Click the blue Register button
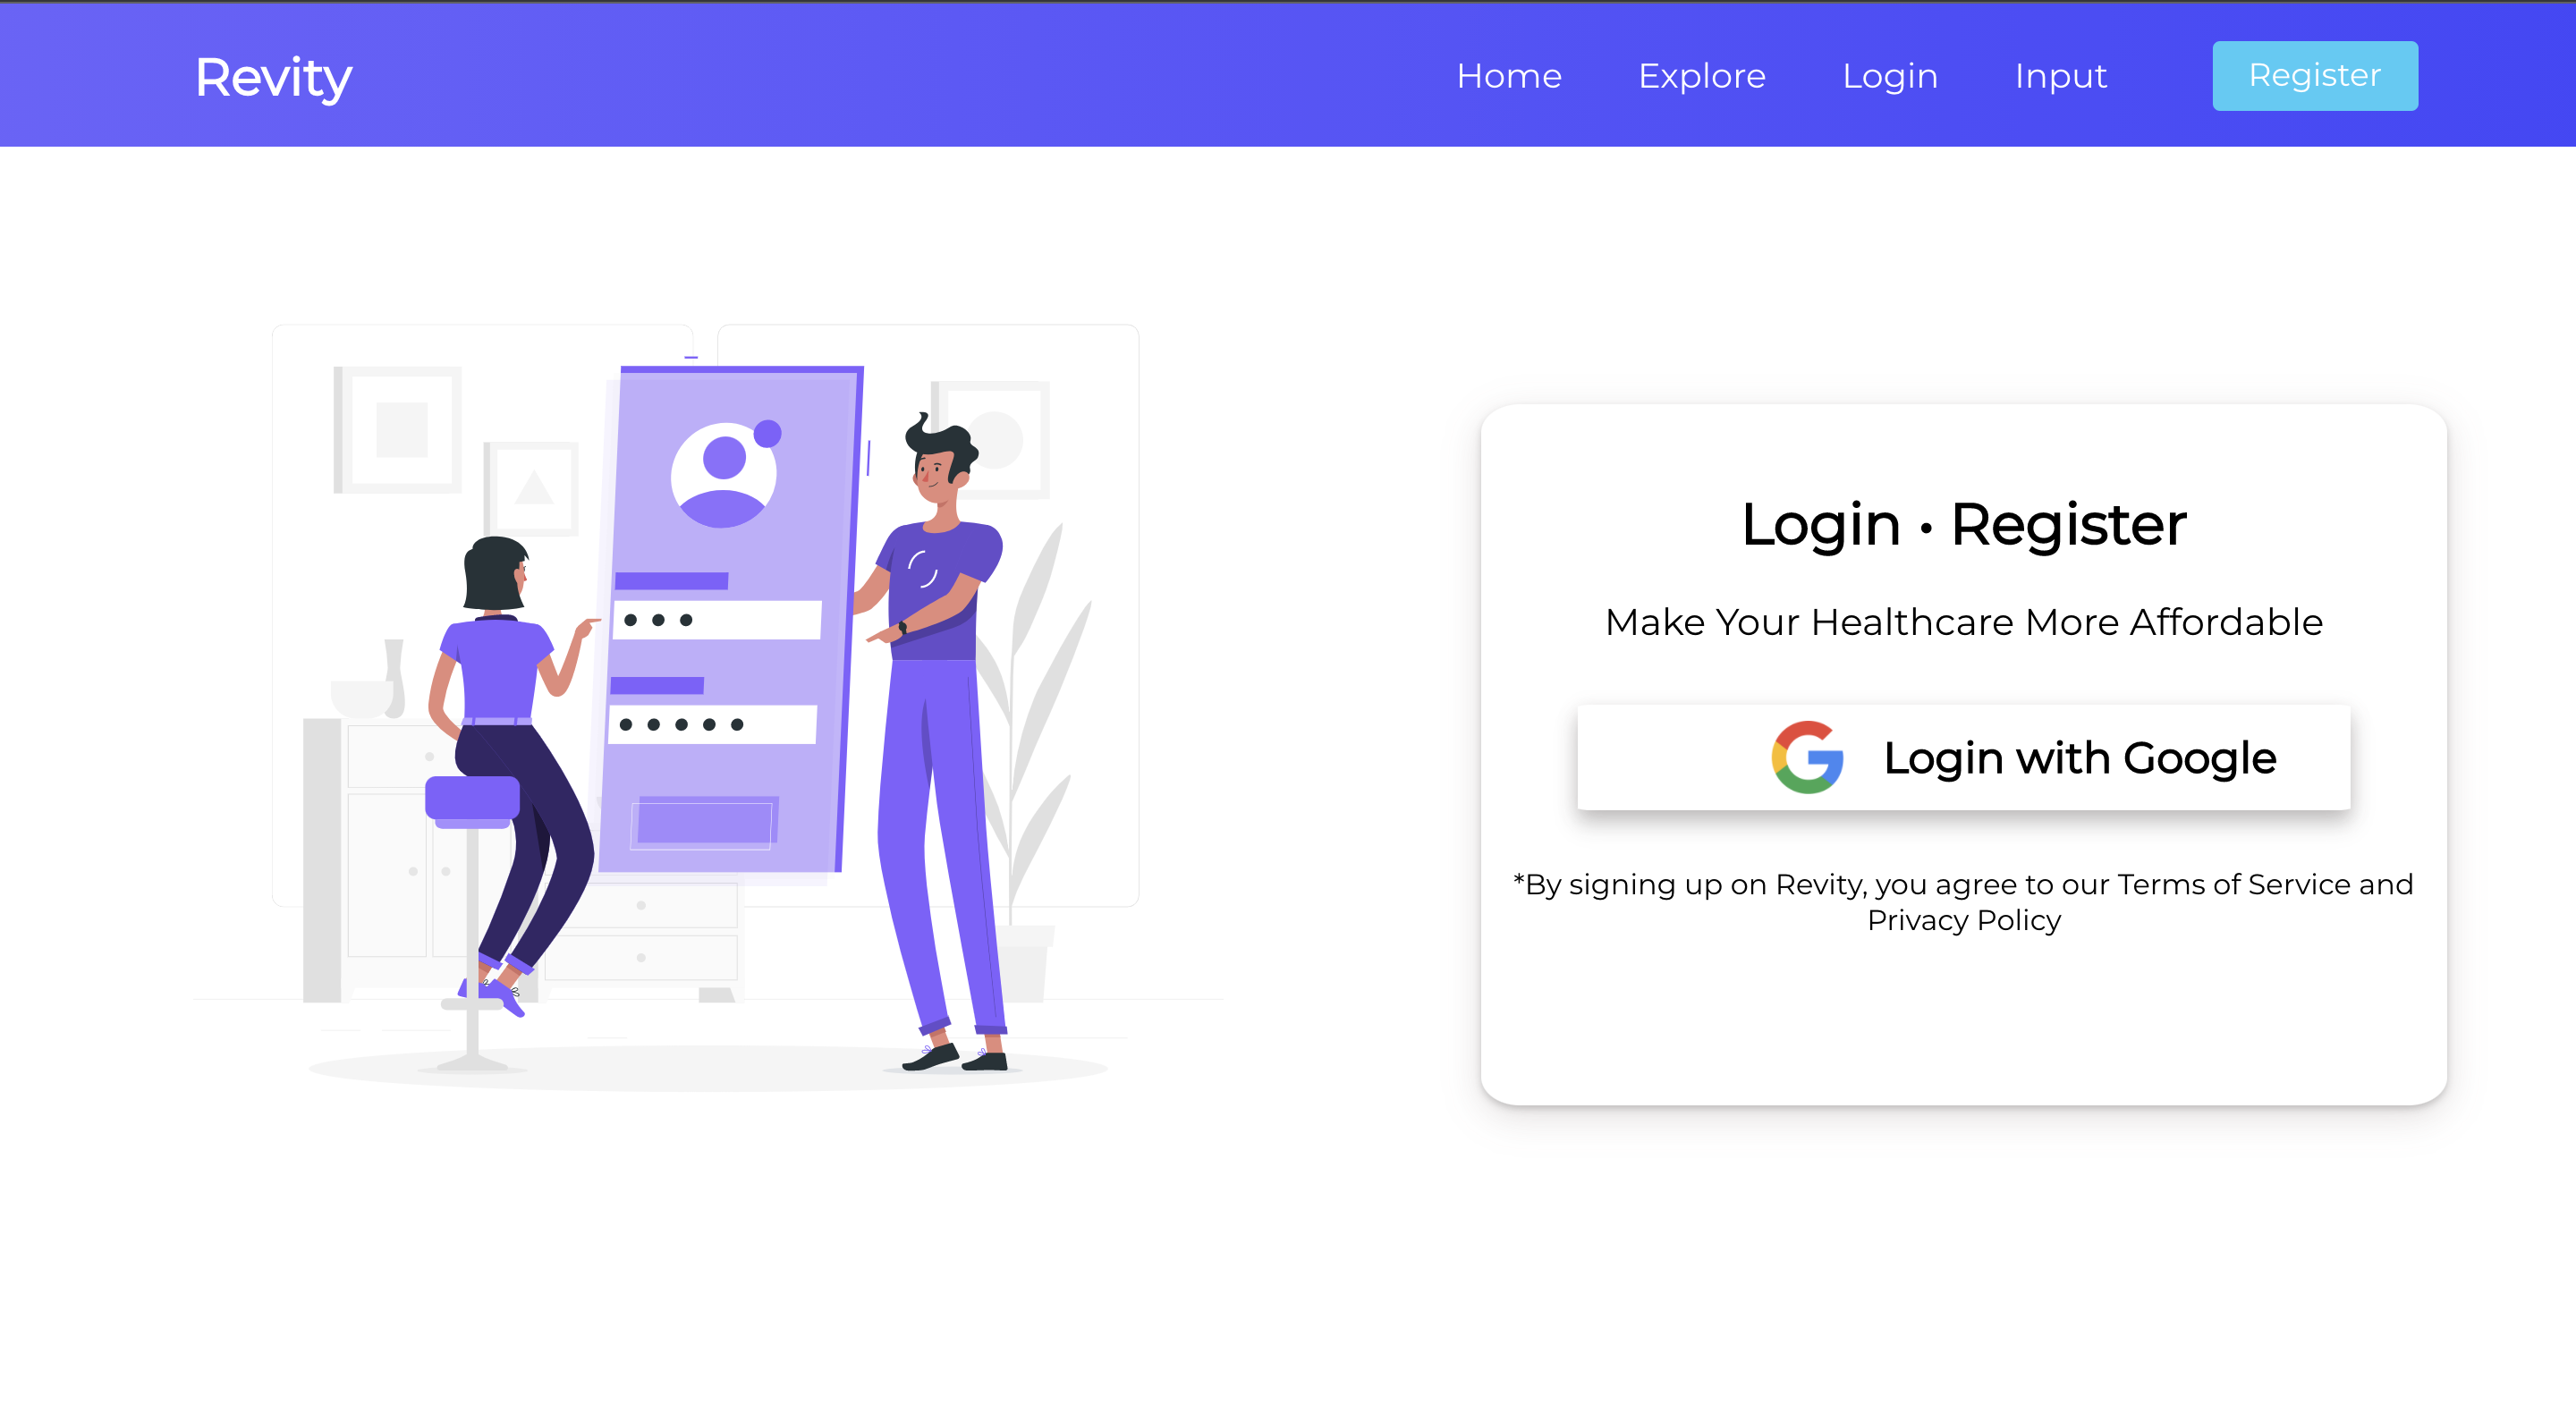The image size is (2576, 1413). point(2315,76)
